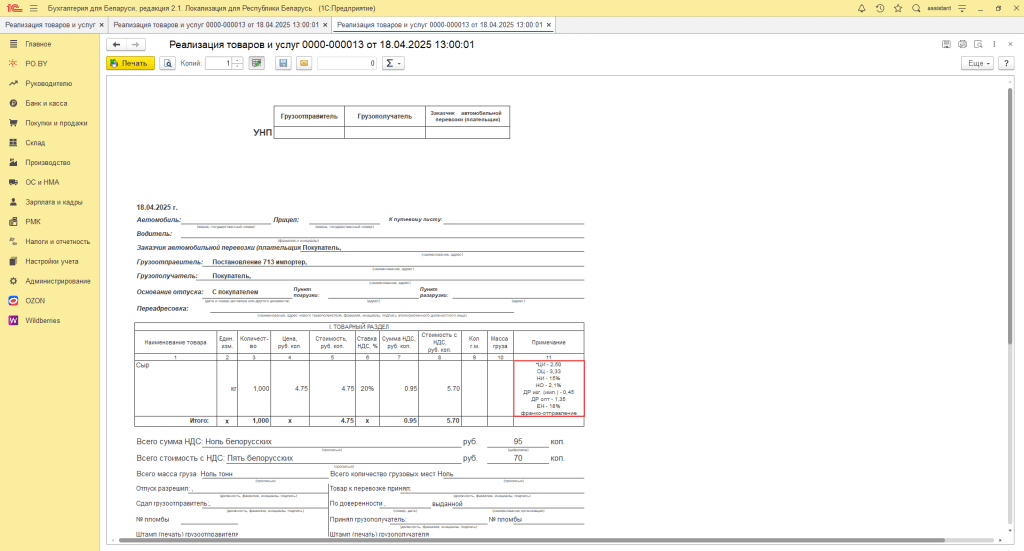
Task: Click the print icon in form header
Action: click(962, 44)
